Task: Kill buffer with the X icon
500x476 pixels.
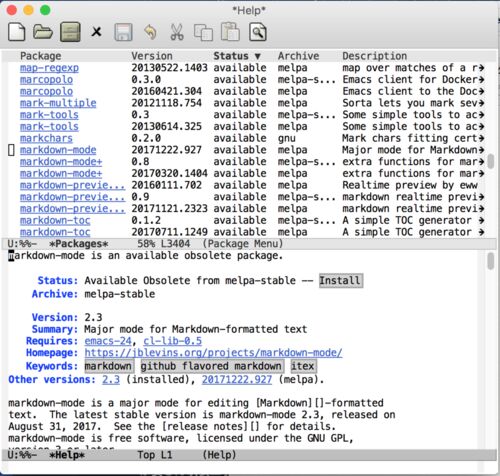Action: [x=96, y=32]
